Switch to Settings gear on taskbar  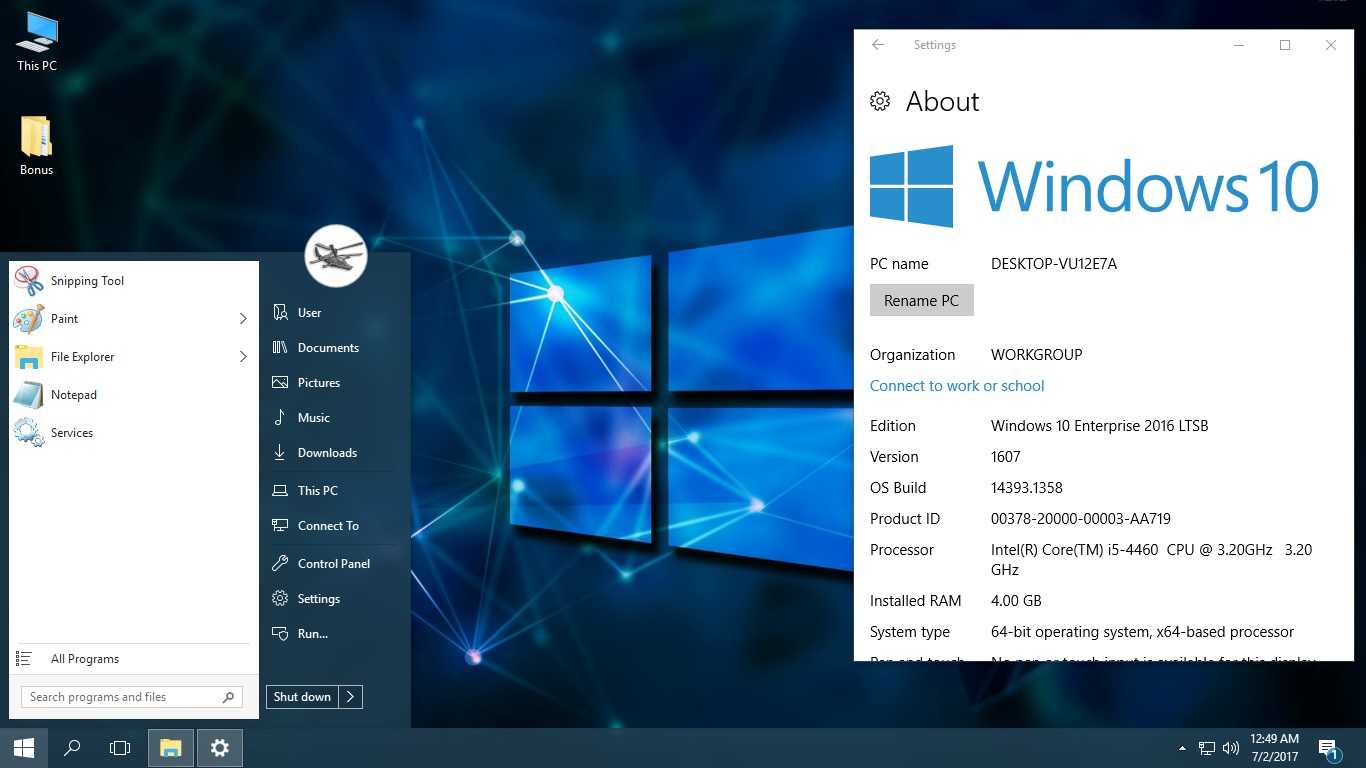pyautogui.click(x=220, y=748)
